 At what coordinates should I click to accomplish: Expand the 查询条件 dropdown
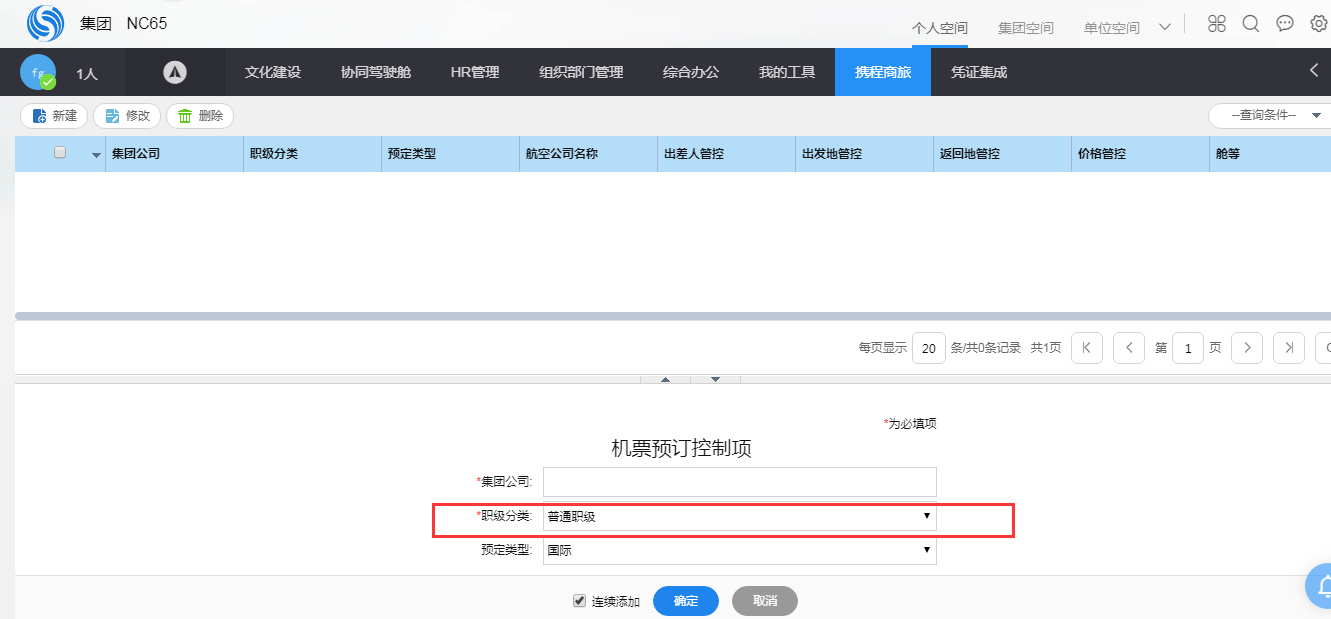(x=1269, y=116)
